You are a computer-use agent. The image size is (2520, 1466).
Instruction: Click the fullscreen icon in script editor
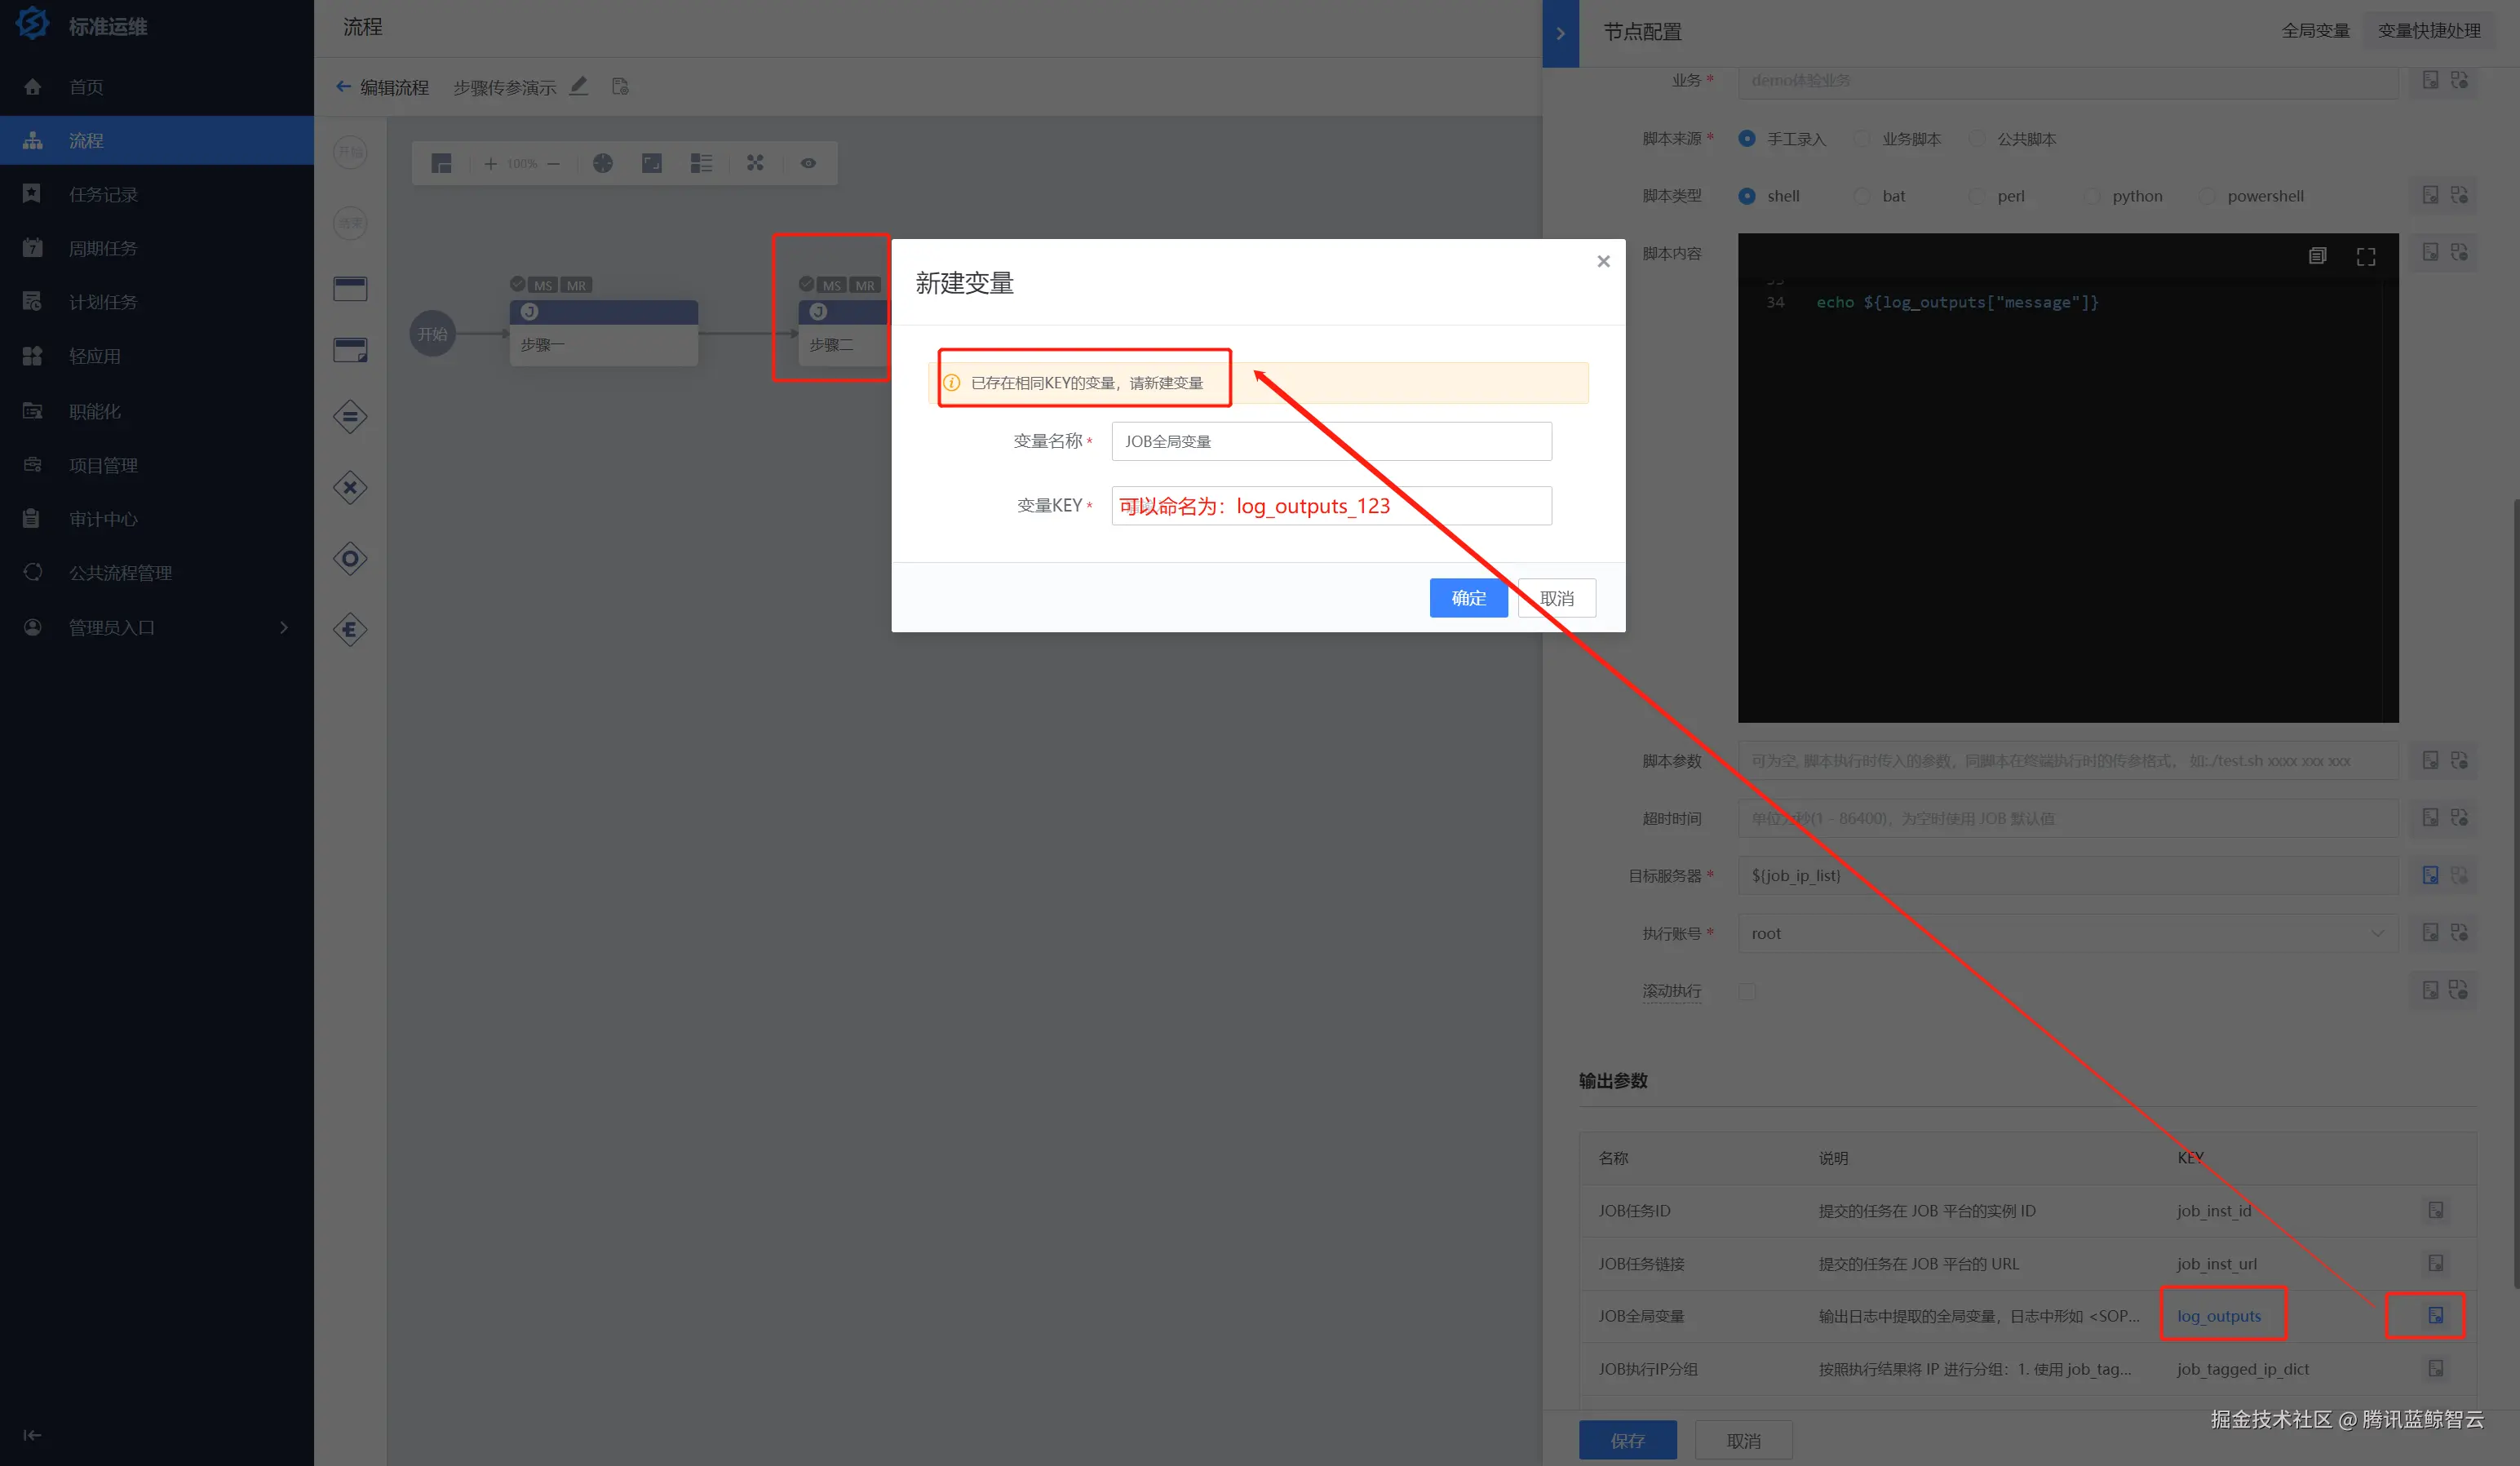(2365, 257)
